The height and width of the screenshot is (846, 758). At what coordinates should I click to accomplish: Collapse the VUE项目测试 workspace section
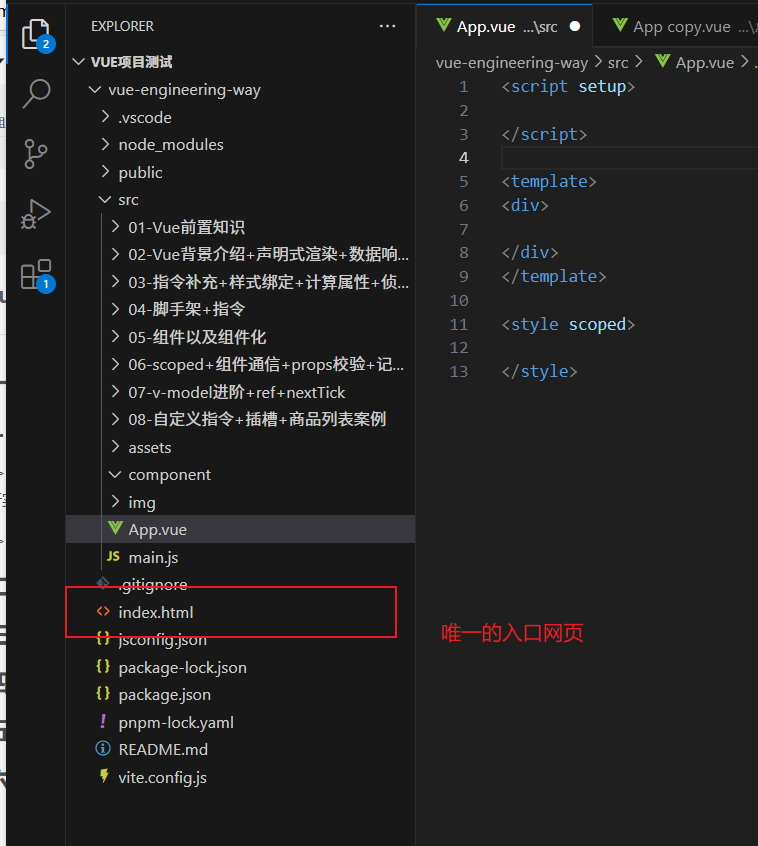(x=79, y=62)
